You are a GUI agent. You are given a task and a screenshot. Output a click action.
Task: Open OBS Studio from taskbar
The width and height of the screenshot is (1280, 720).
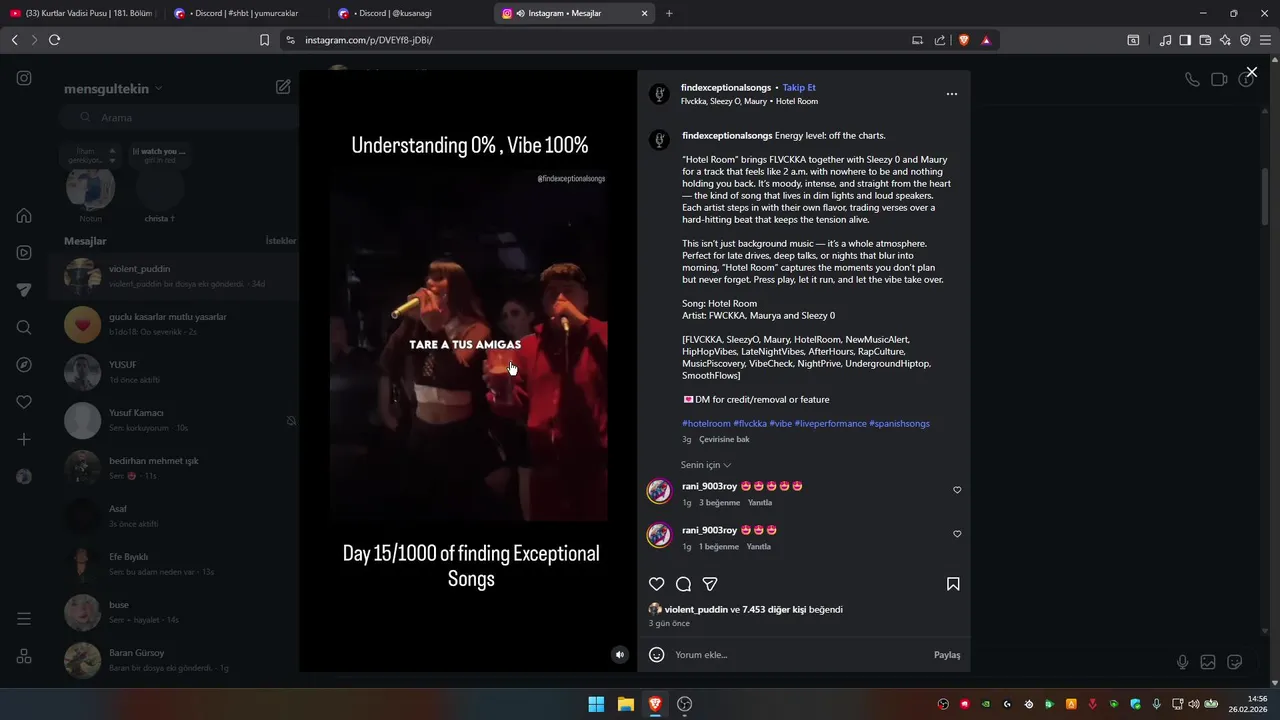(685, 704)
